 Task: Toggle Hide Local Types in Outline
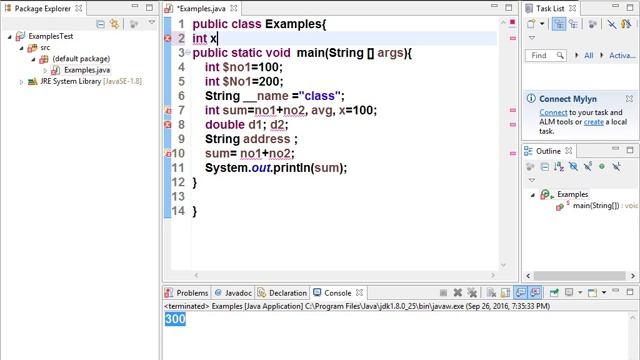click(616, 166)
